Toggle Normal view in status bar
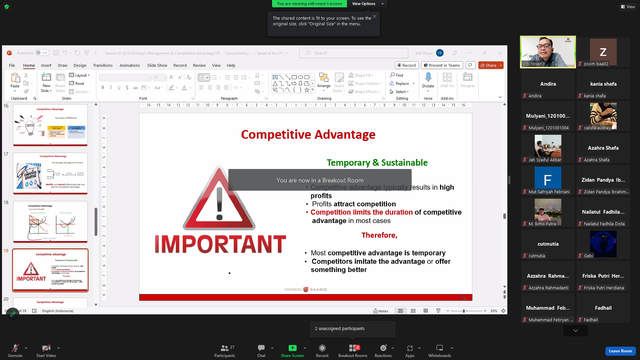 click(400, 311)
